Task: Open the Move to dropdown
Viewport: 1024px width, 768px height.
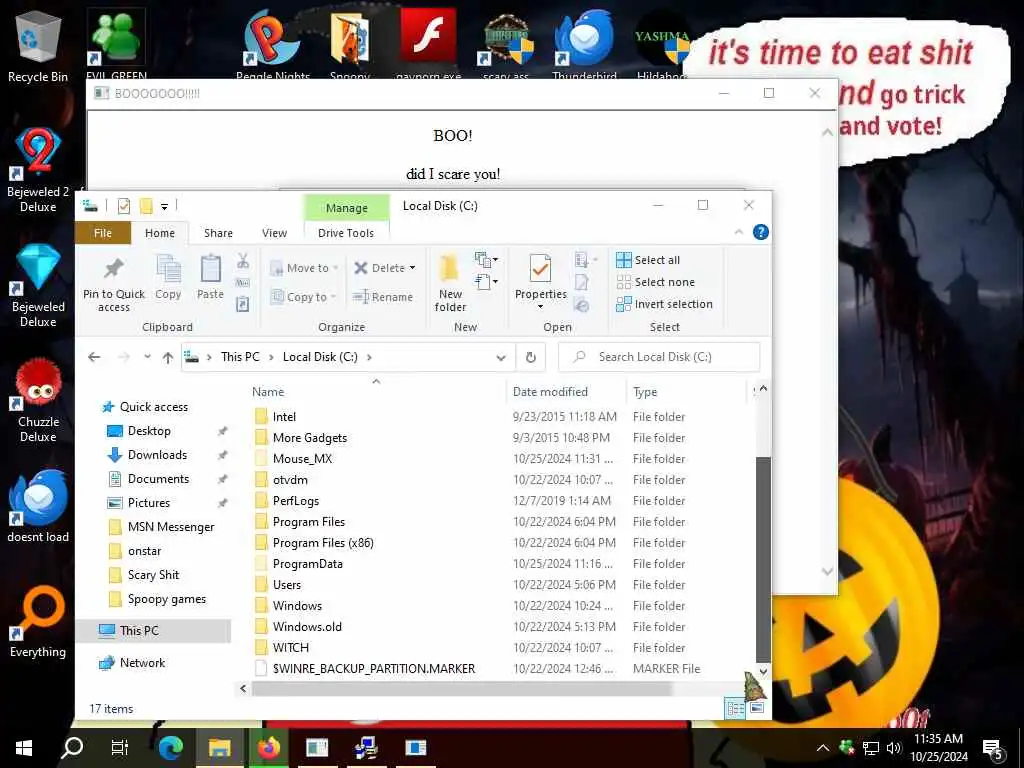Action: tap(304, 268)
